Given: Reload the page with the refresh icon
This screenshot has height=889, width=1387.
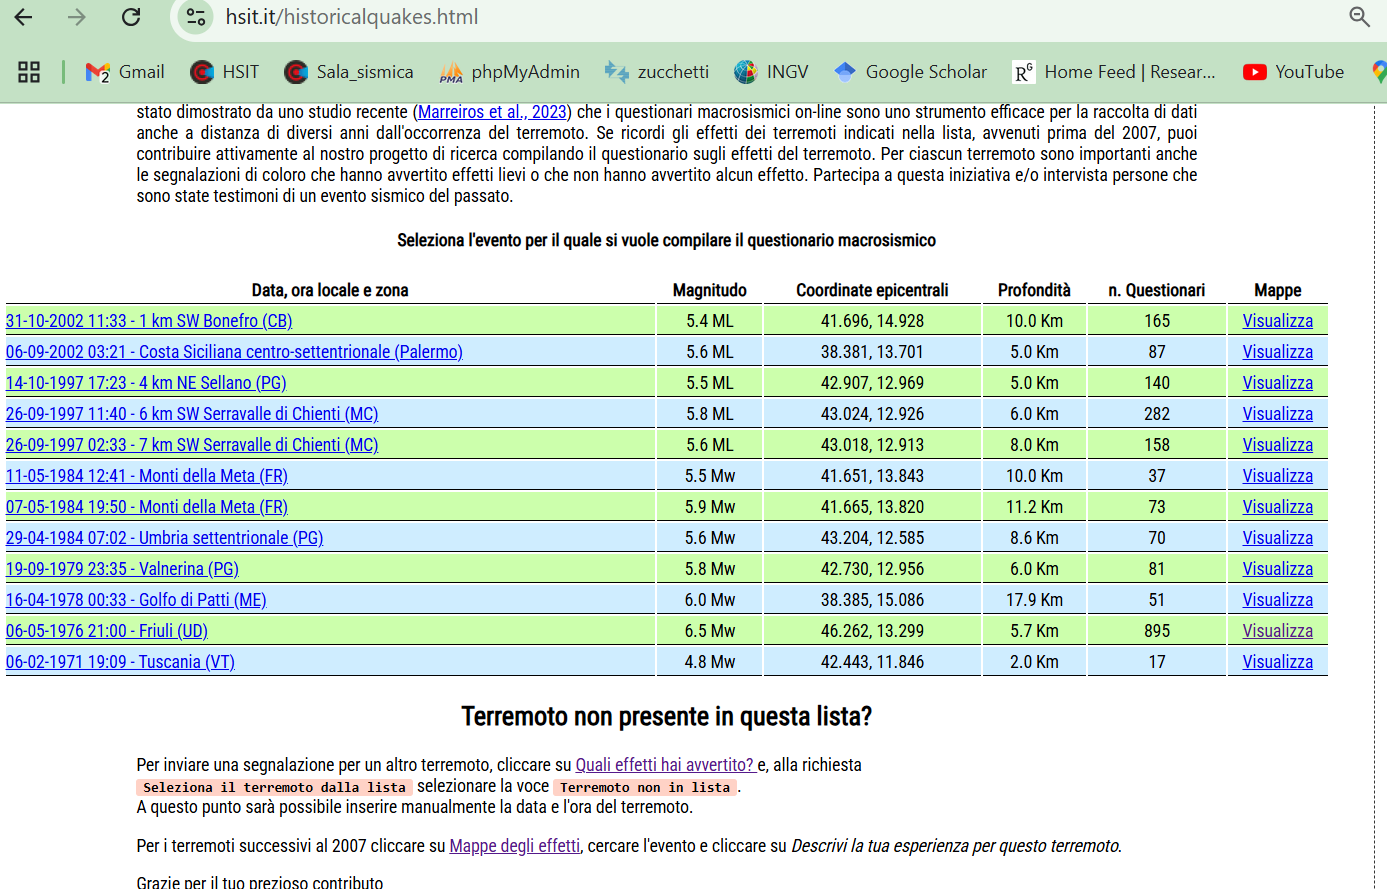Looking at the screenshot, I should [131, 17].
